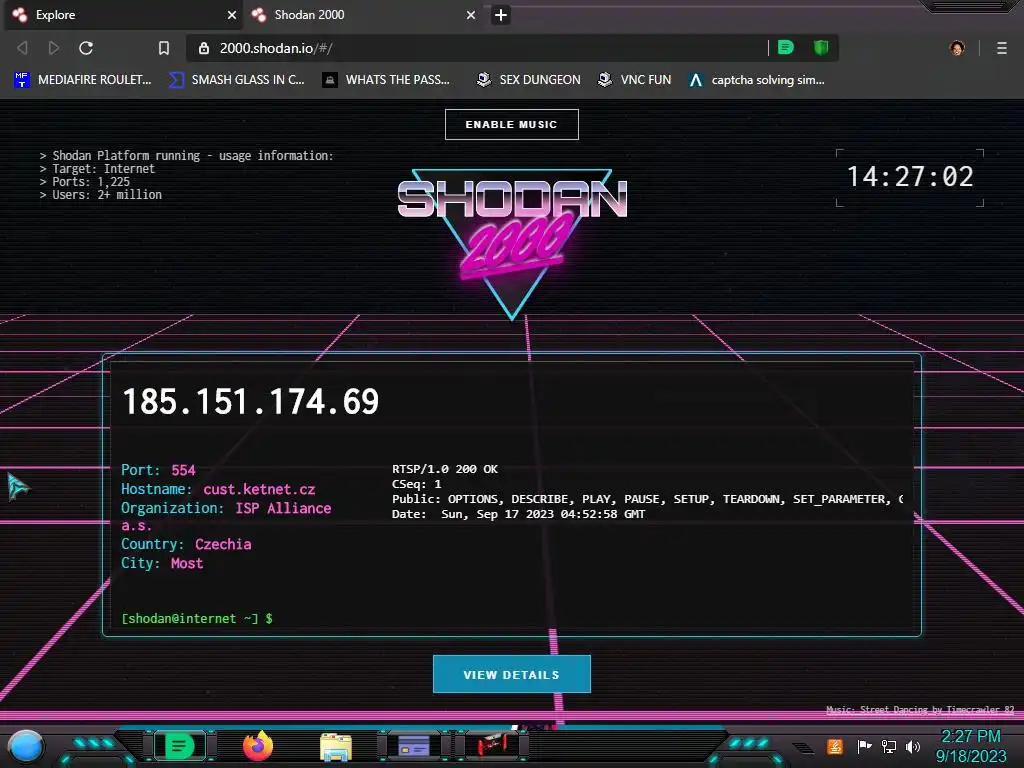Screen dimensions: 1024x768
Task: Click the [shodan@internet ~] $ prompt
Action: pos(197,618)
